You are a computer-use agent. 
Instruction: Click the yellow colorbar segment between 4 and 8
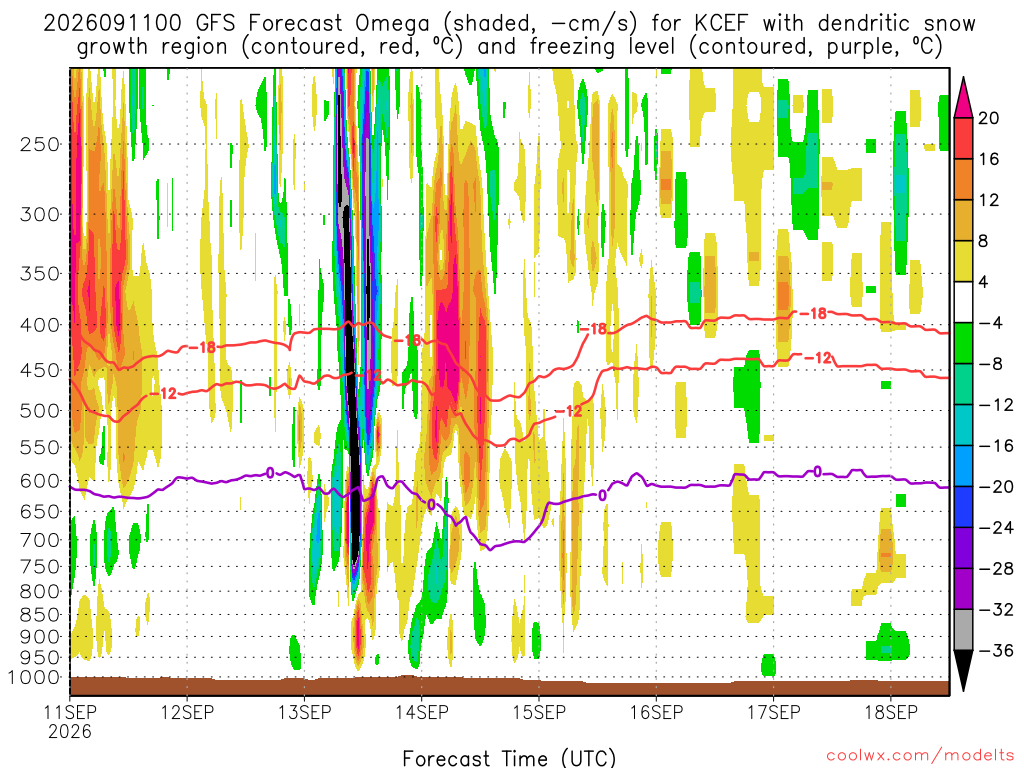pos(963,261)
